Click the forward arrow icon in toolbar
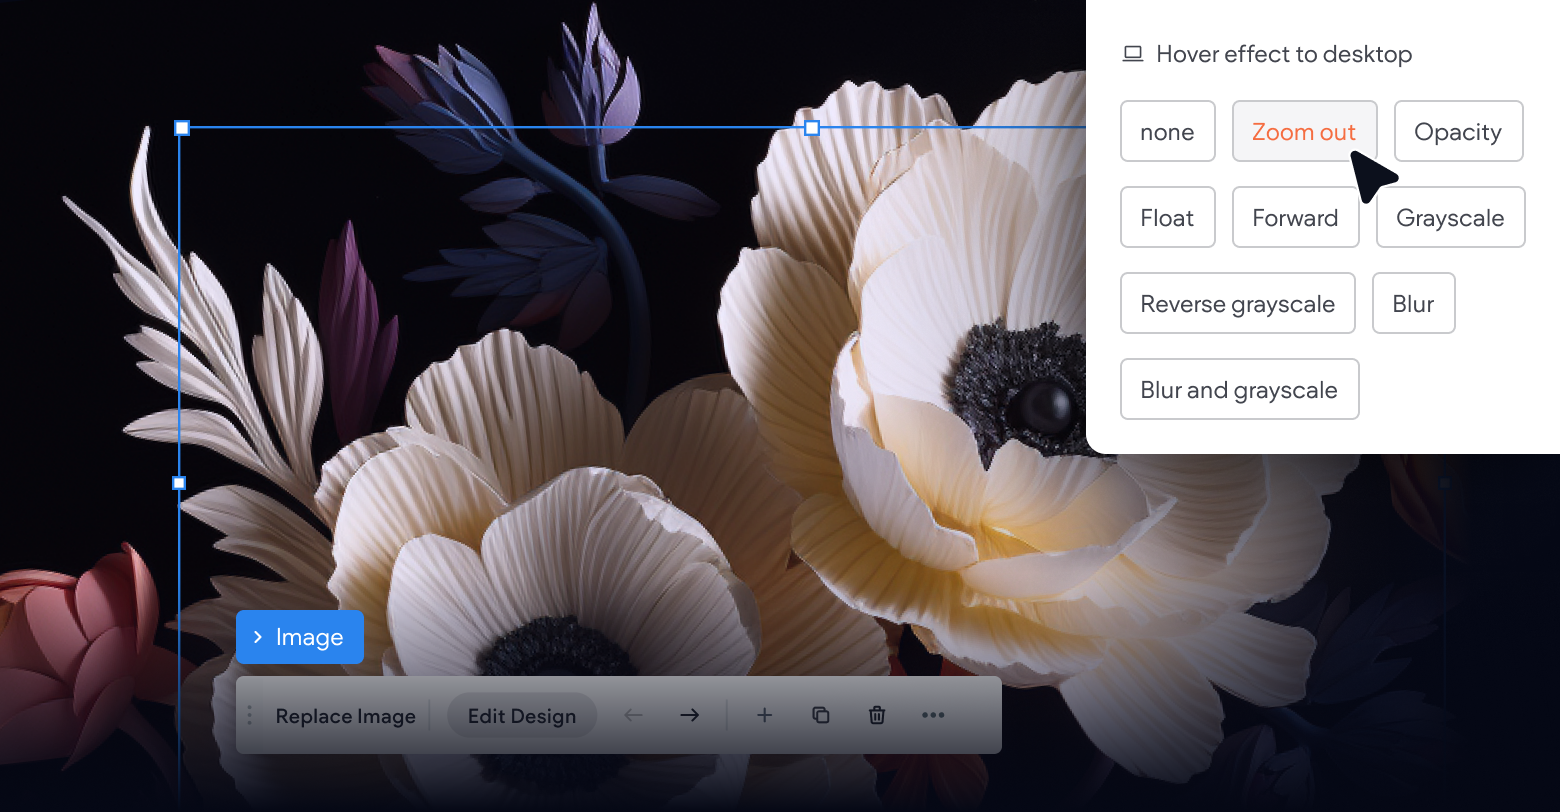 689,715
